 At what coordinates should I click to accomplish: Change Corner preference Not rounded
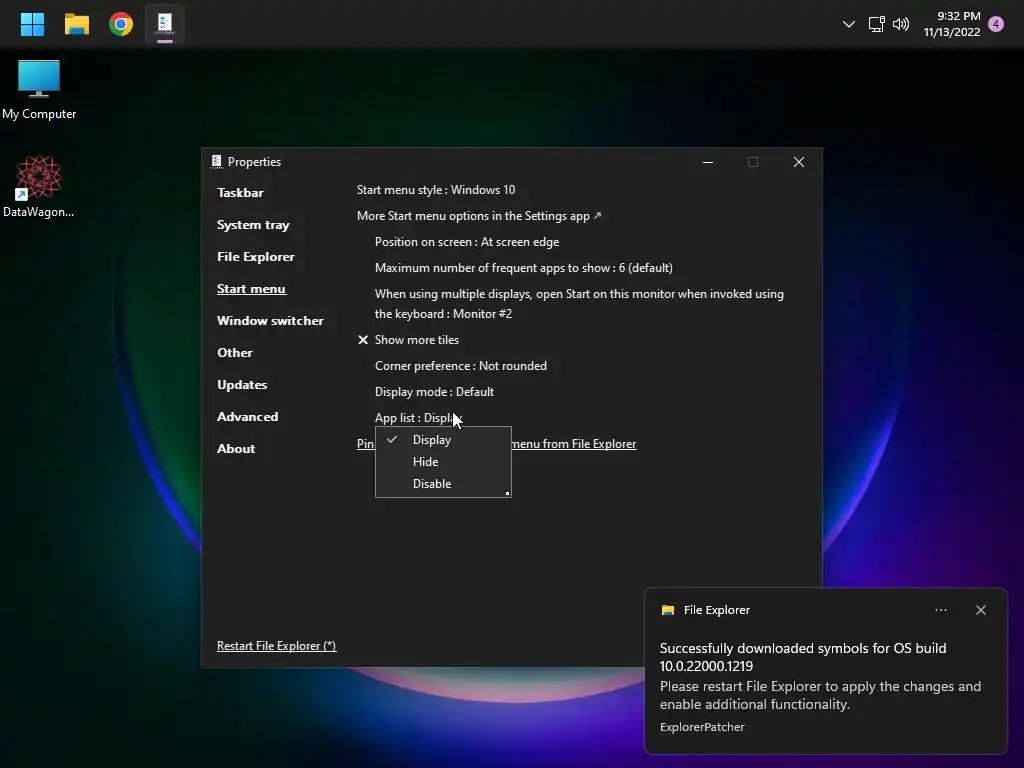(x=461, y=366)
